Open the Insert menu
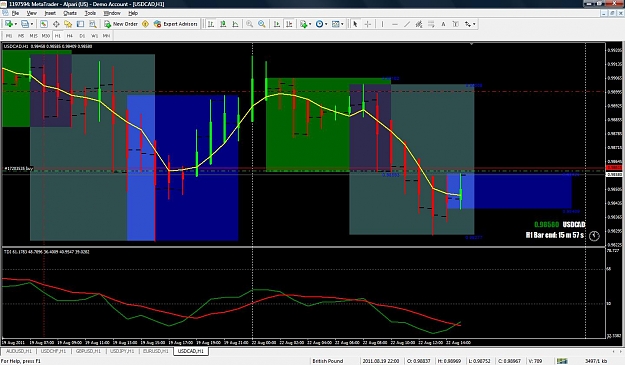 coord(50,13)
